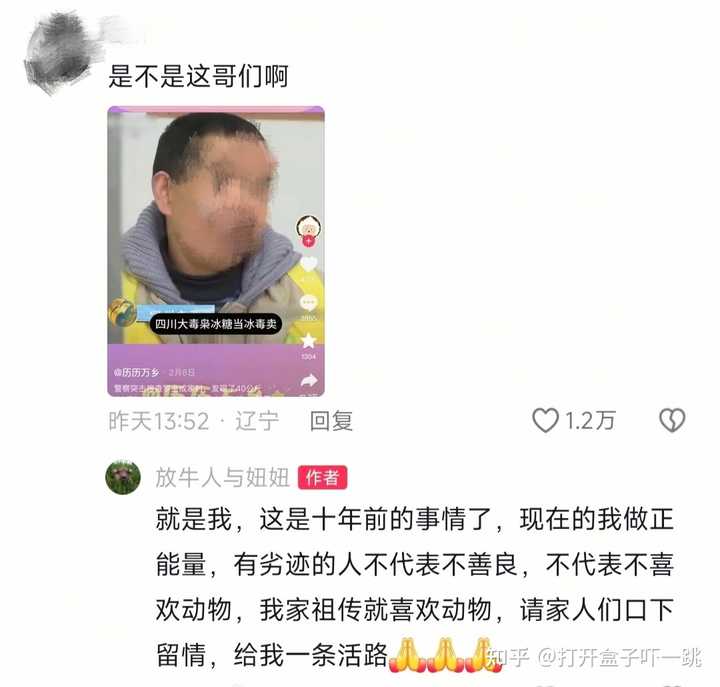Screen dimensions: 720x687
Task: Click the @历历万乡 username in thumbnail
Action: tap(137, 372)
